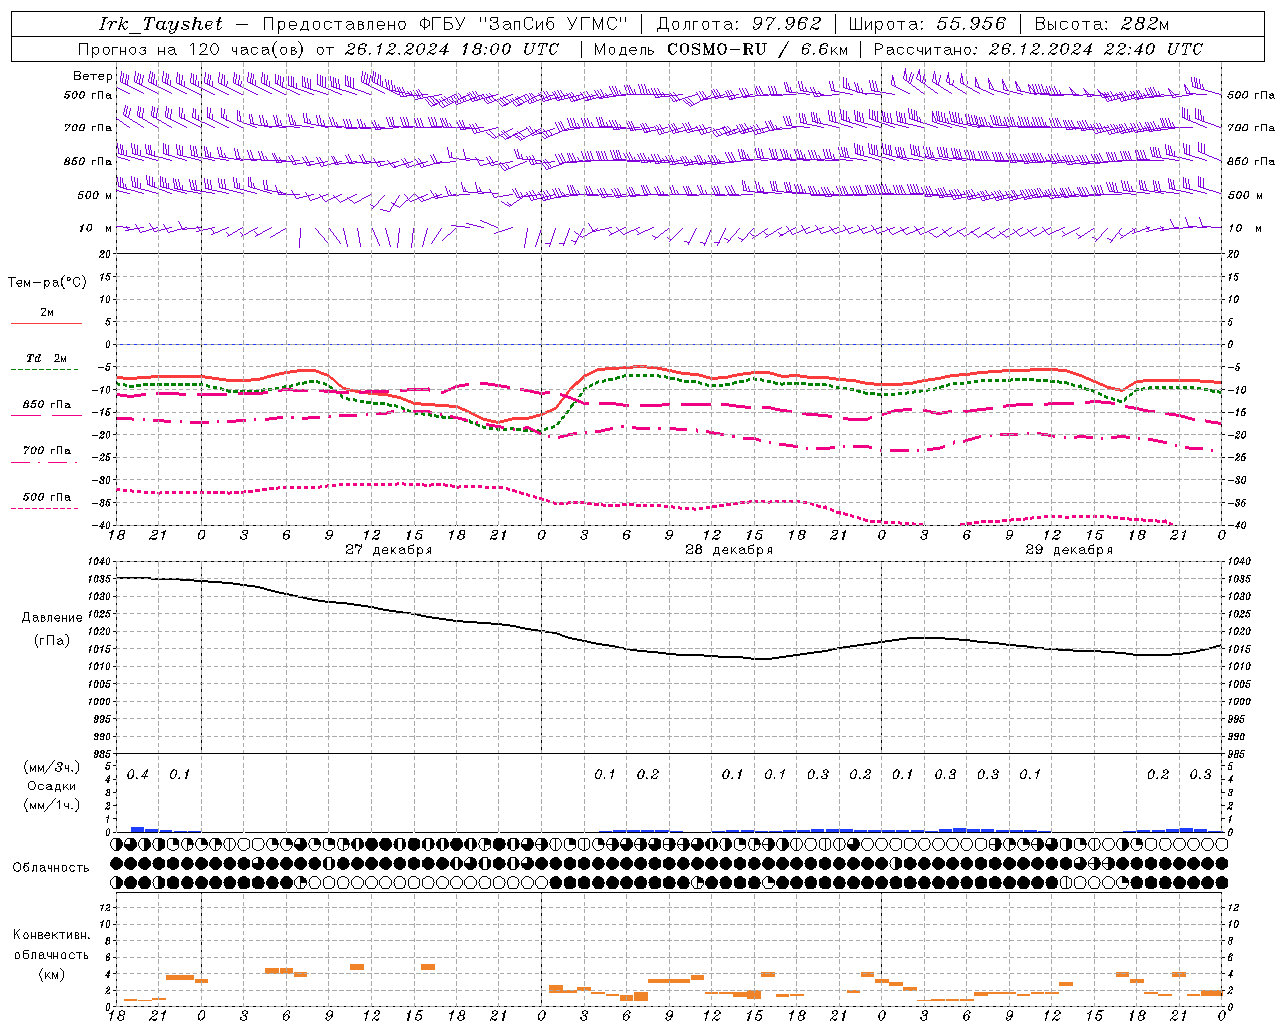Image resolution: width=1280 pixels, height=1024 pixels.
Task: Click the 28 декабря date label
Action: click(729, 550)
